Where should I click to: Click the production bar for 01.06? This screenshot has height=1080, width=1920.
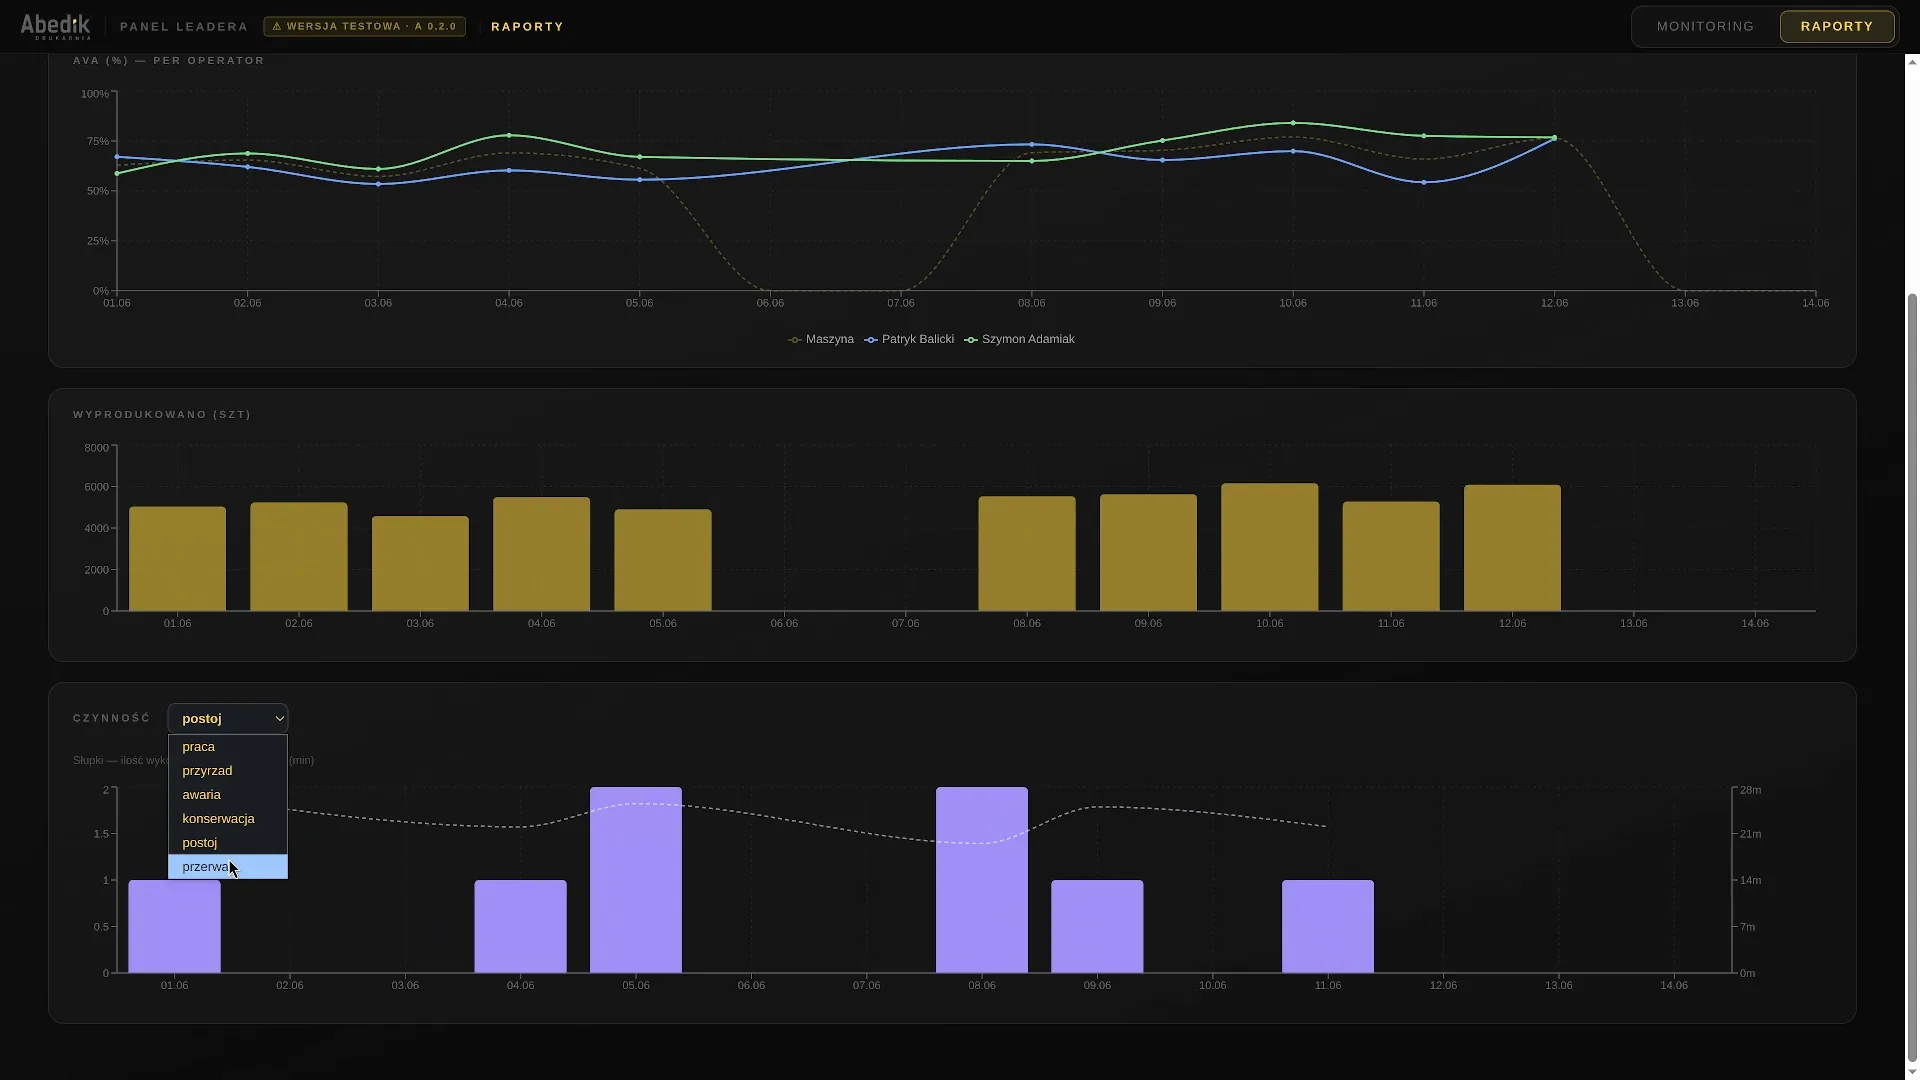(177, 559)
